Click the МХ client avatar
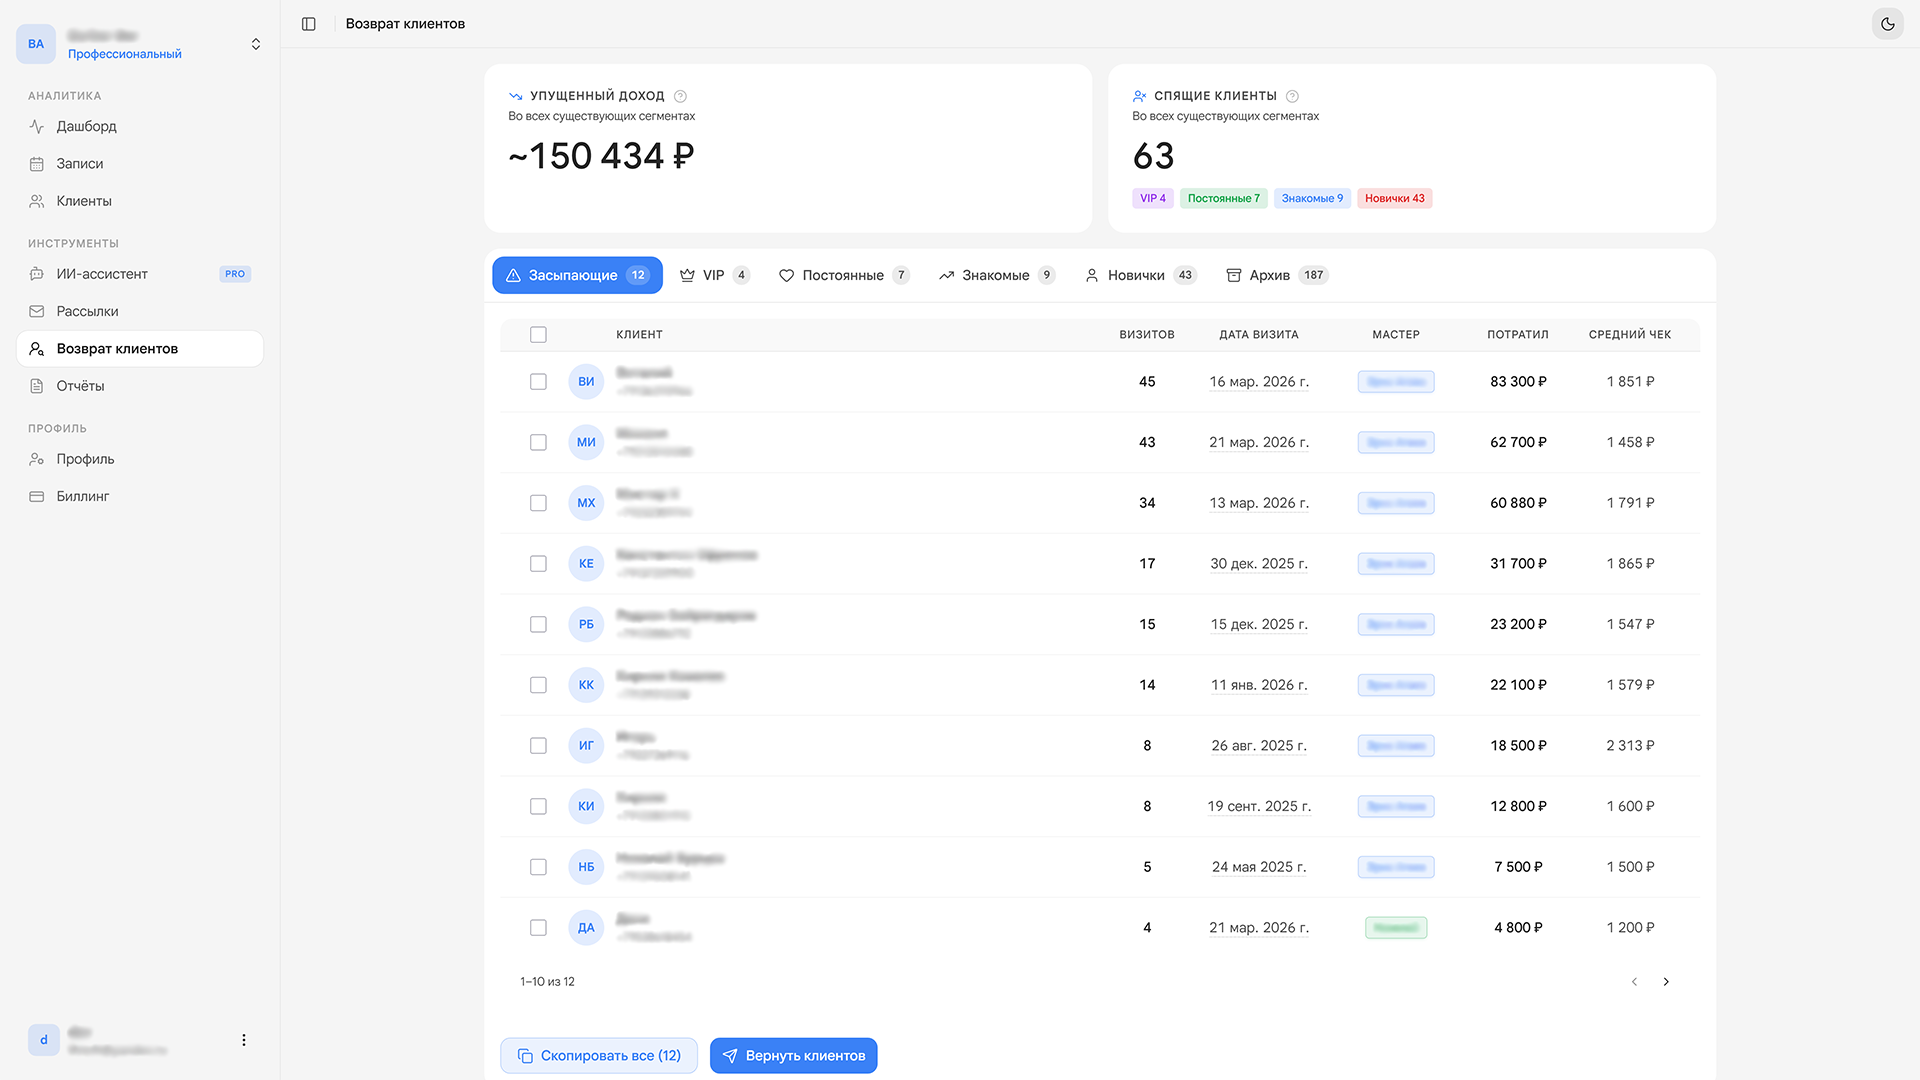Viewport: 1920px width, 1080px height. [x=586, y=503]
